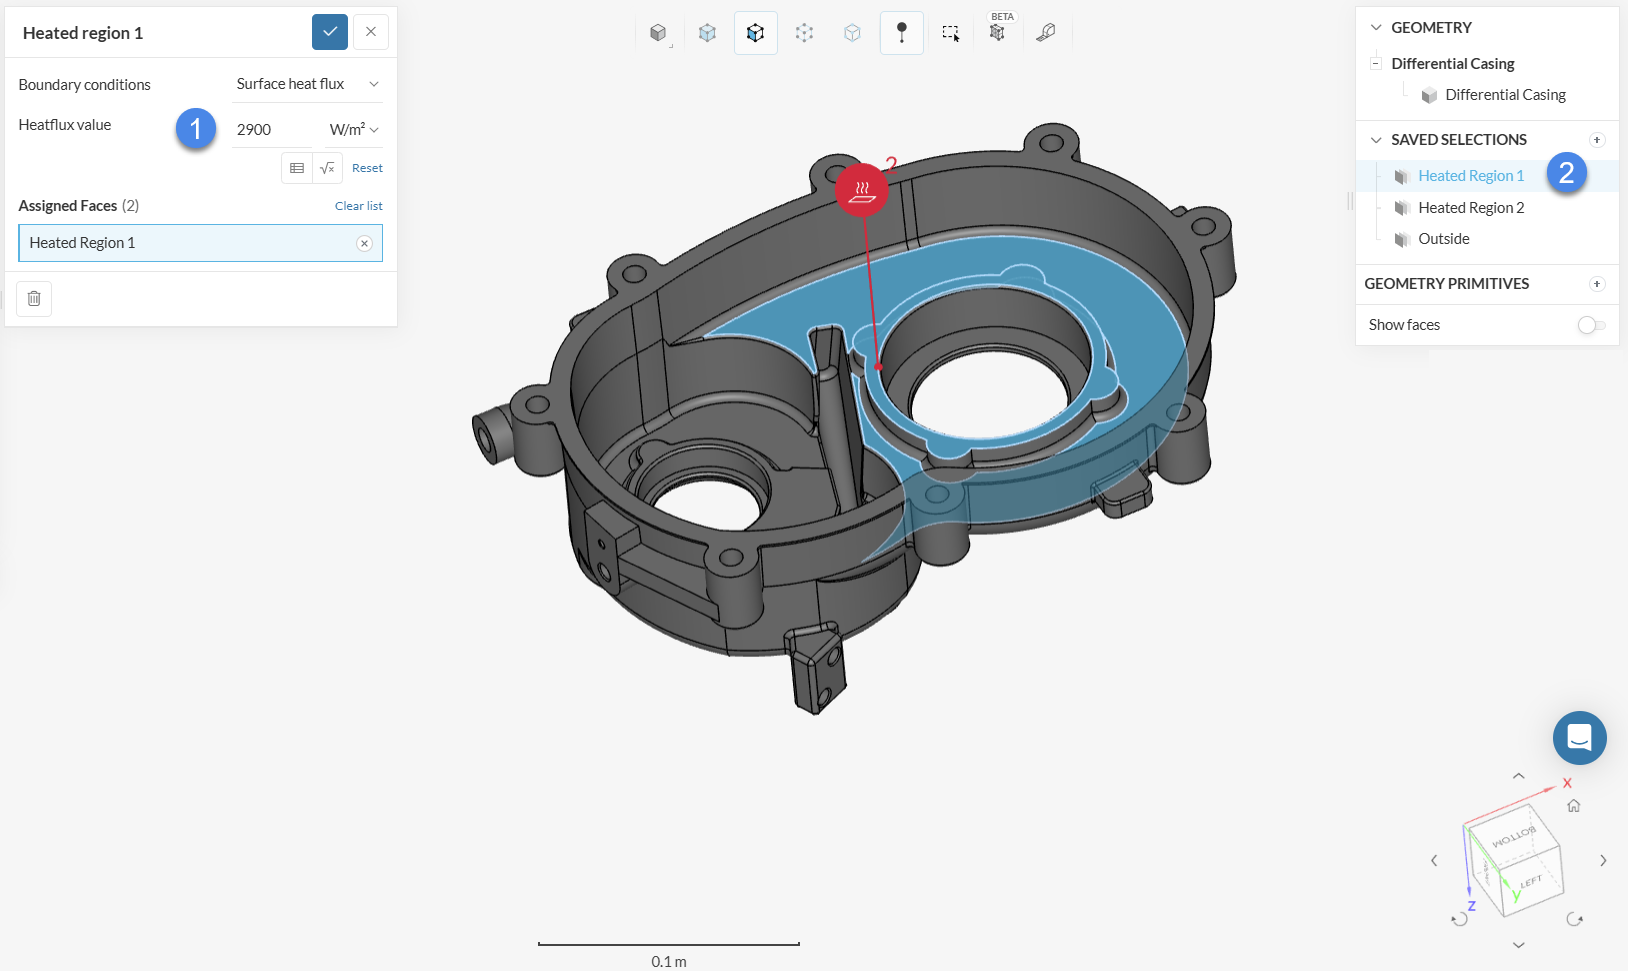The image size is (1628, 971).
Task: Remove Heated Region 1 from assigned faces
Action: [364, 243]
